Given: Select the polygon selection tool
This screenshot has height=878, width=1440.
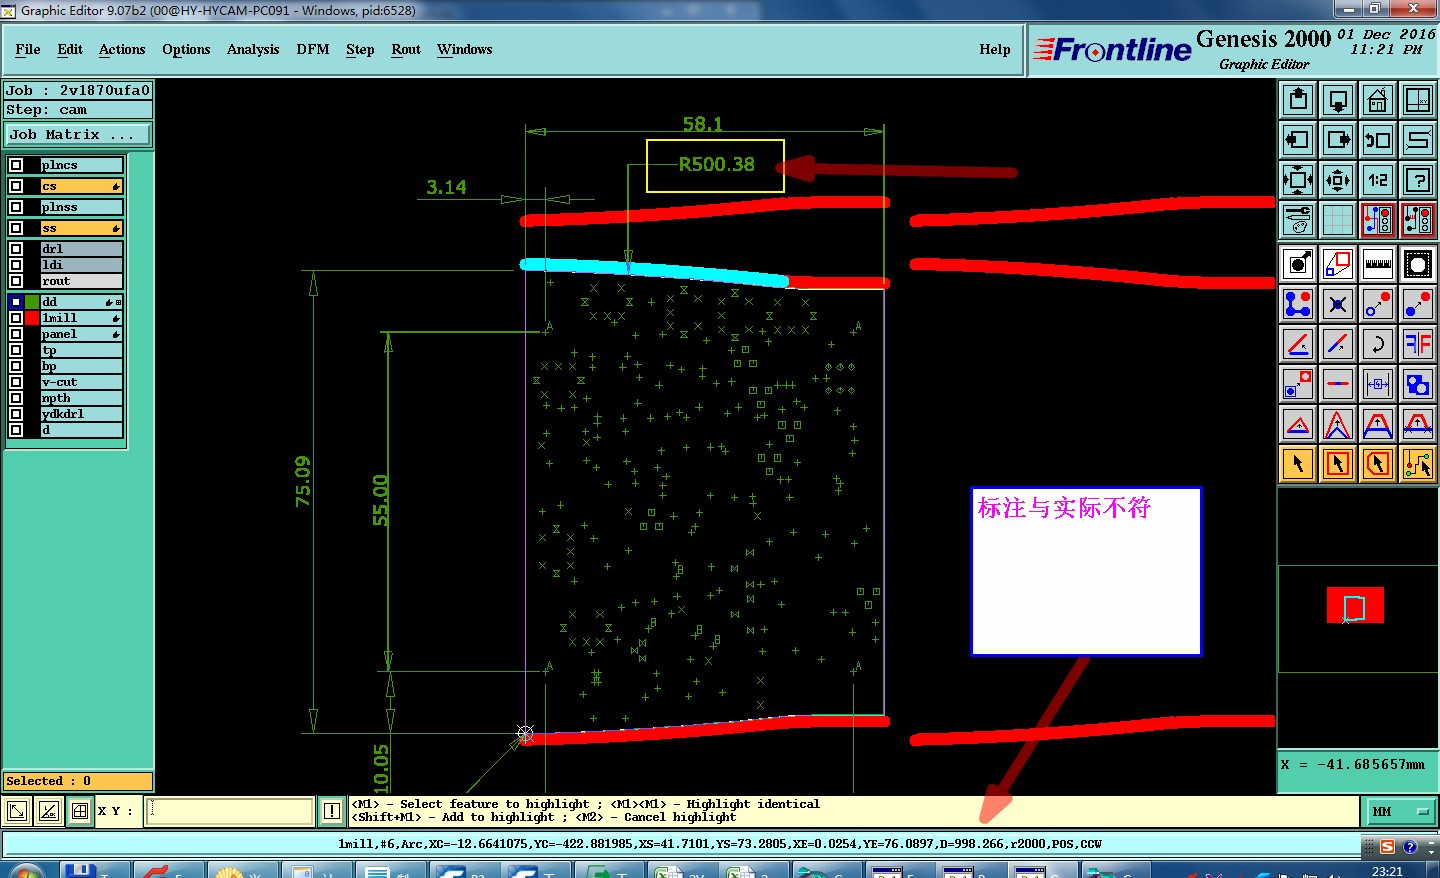Looking at the screenshot, I should pos(1378,464).
